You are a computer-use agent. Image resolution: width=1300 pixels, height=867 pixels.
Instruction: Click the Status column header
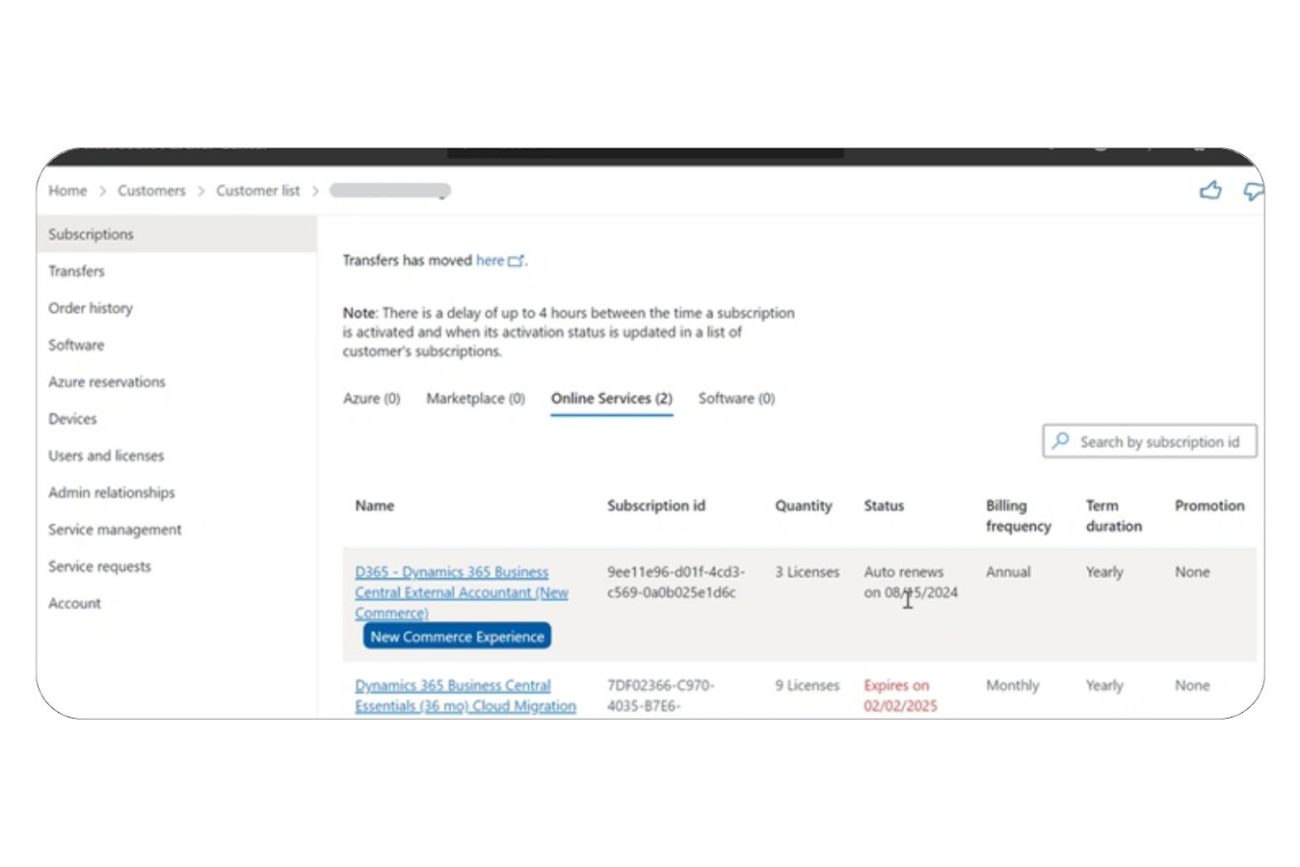click(884, 506)
